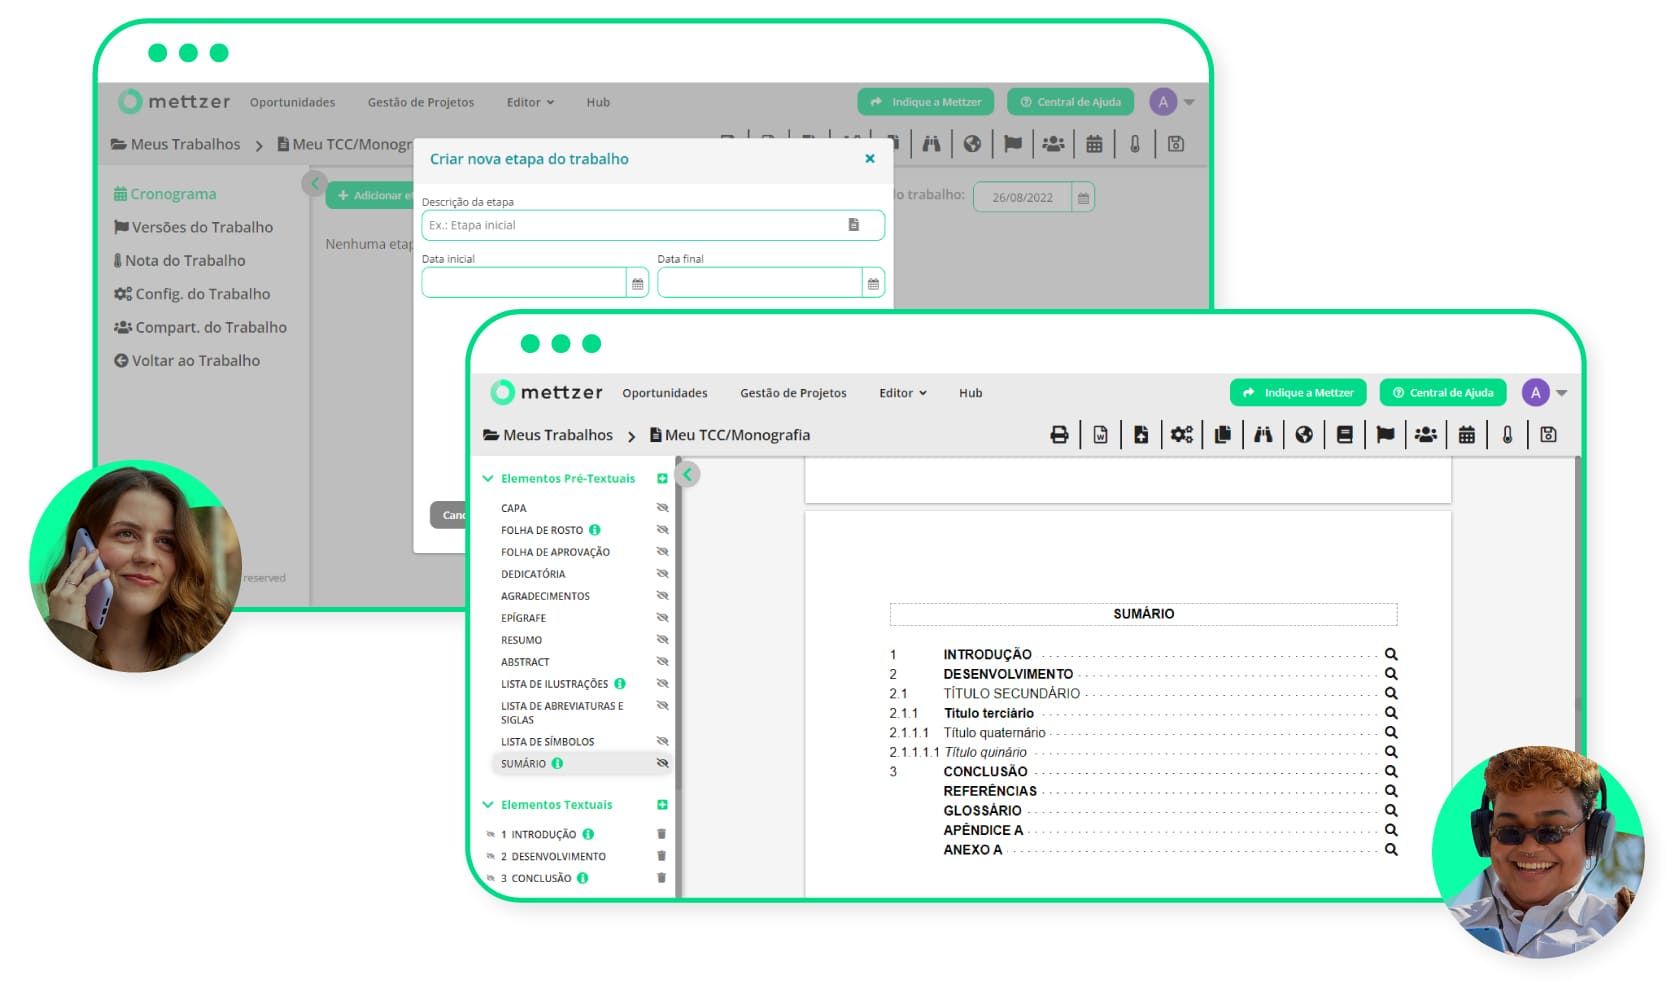Delete the 1 INTRODUÇÃO section
The height and width of the screenshot is (981, 1672).
(661, 834)
